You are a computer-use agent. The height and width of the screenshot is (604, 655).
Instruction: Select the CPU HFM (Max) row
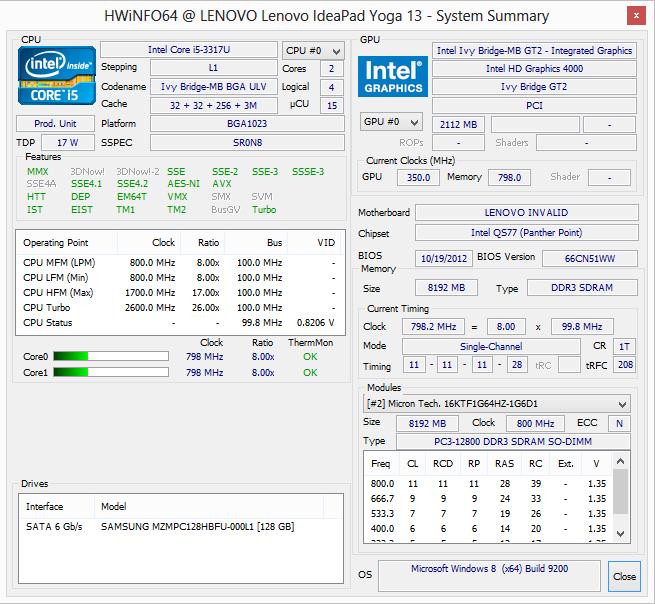(180, 293)
